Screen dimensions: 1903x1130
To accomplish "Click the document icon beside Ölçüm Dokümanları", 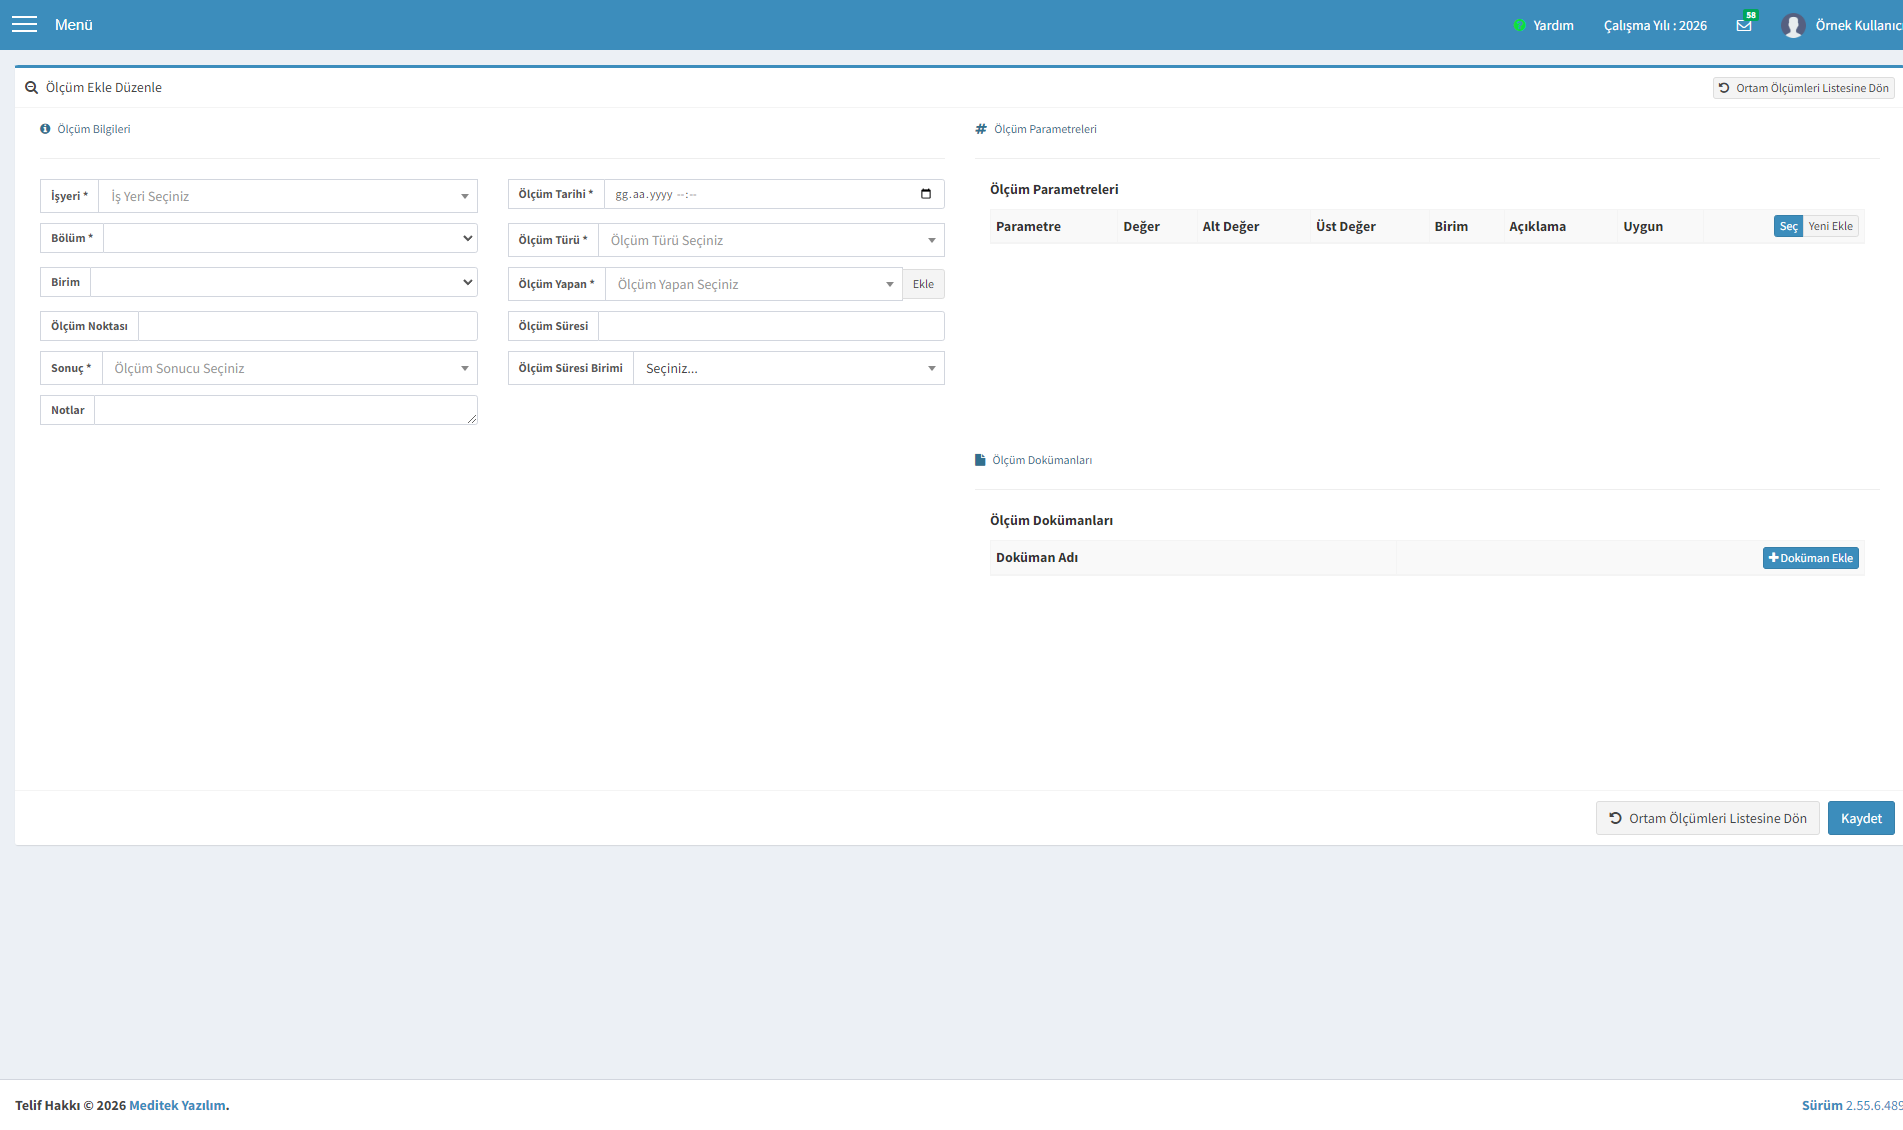I will (980, 460).
